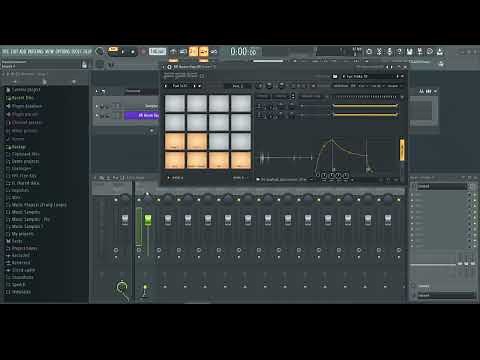Toggle the Insert 1 mute LED
480x360 pixels.
tap(139, 200)
